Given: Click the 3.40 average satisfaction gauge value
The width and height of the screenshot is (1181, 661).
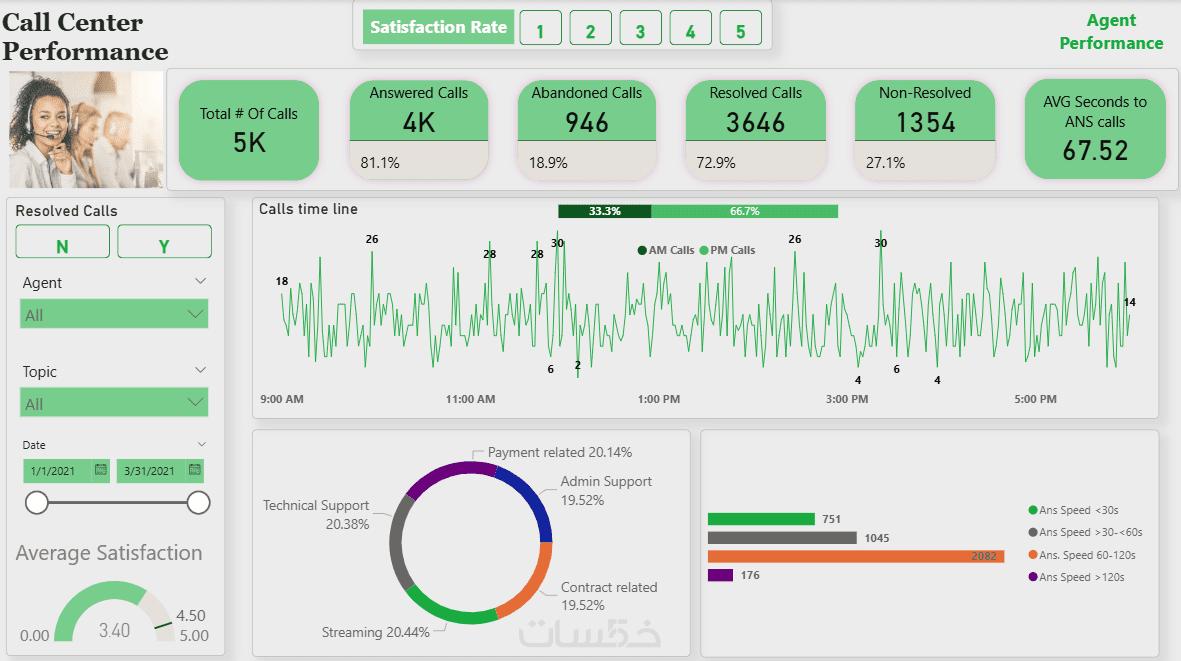Looking at the screenshot, I should [x=114, y=630].
